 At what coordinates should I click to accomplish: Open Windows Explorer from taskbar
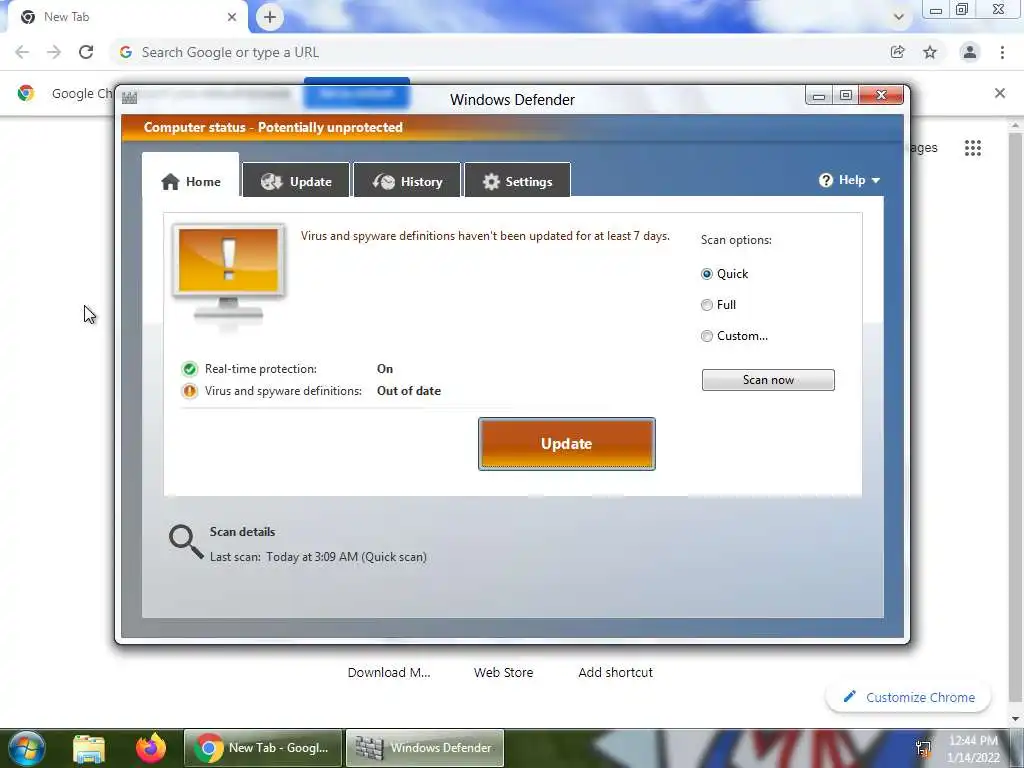coord(89,748)
